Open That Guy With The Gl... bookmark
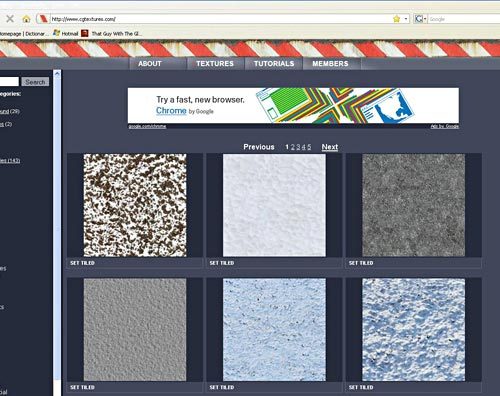This screenshot has width=500, height=396. 112,33
